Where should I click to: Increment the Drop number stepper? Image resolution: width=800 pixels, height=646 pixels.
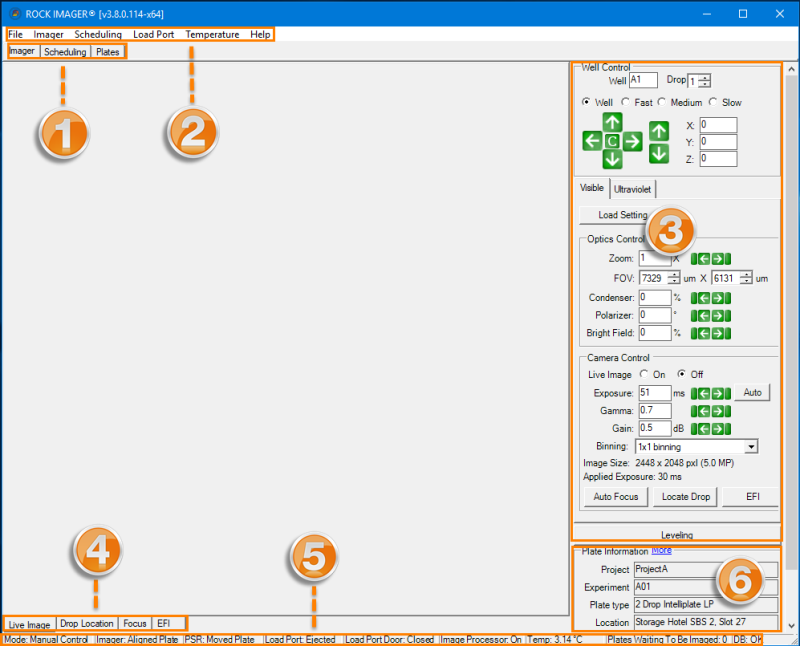click(704, 77)
